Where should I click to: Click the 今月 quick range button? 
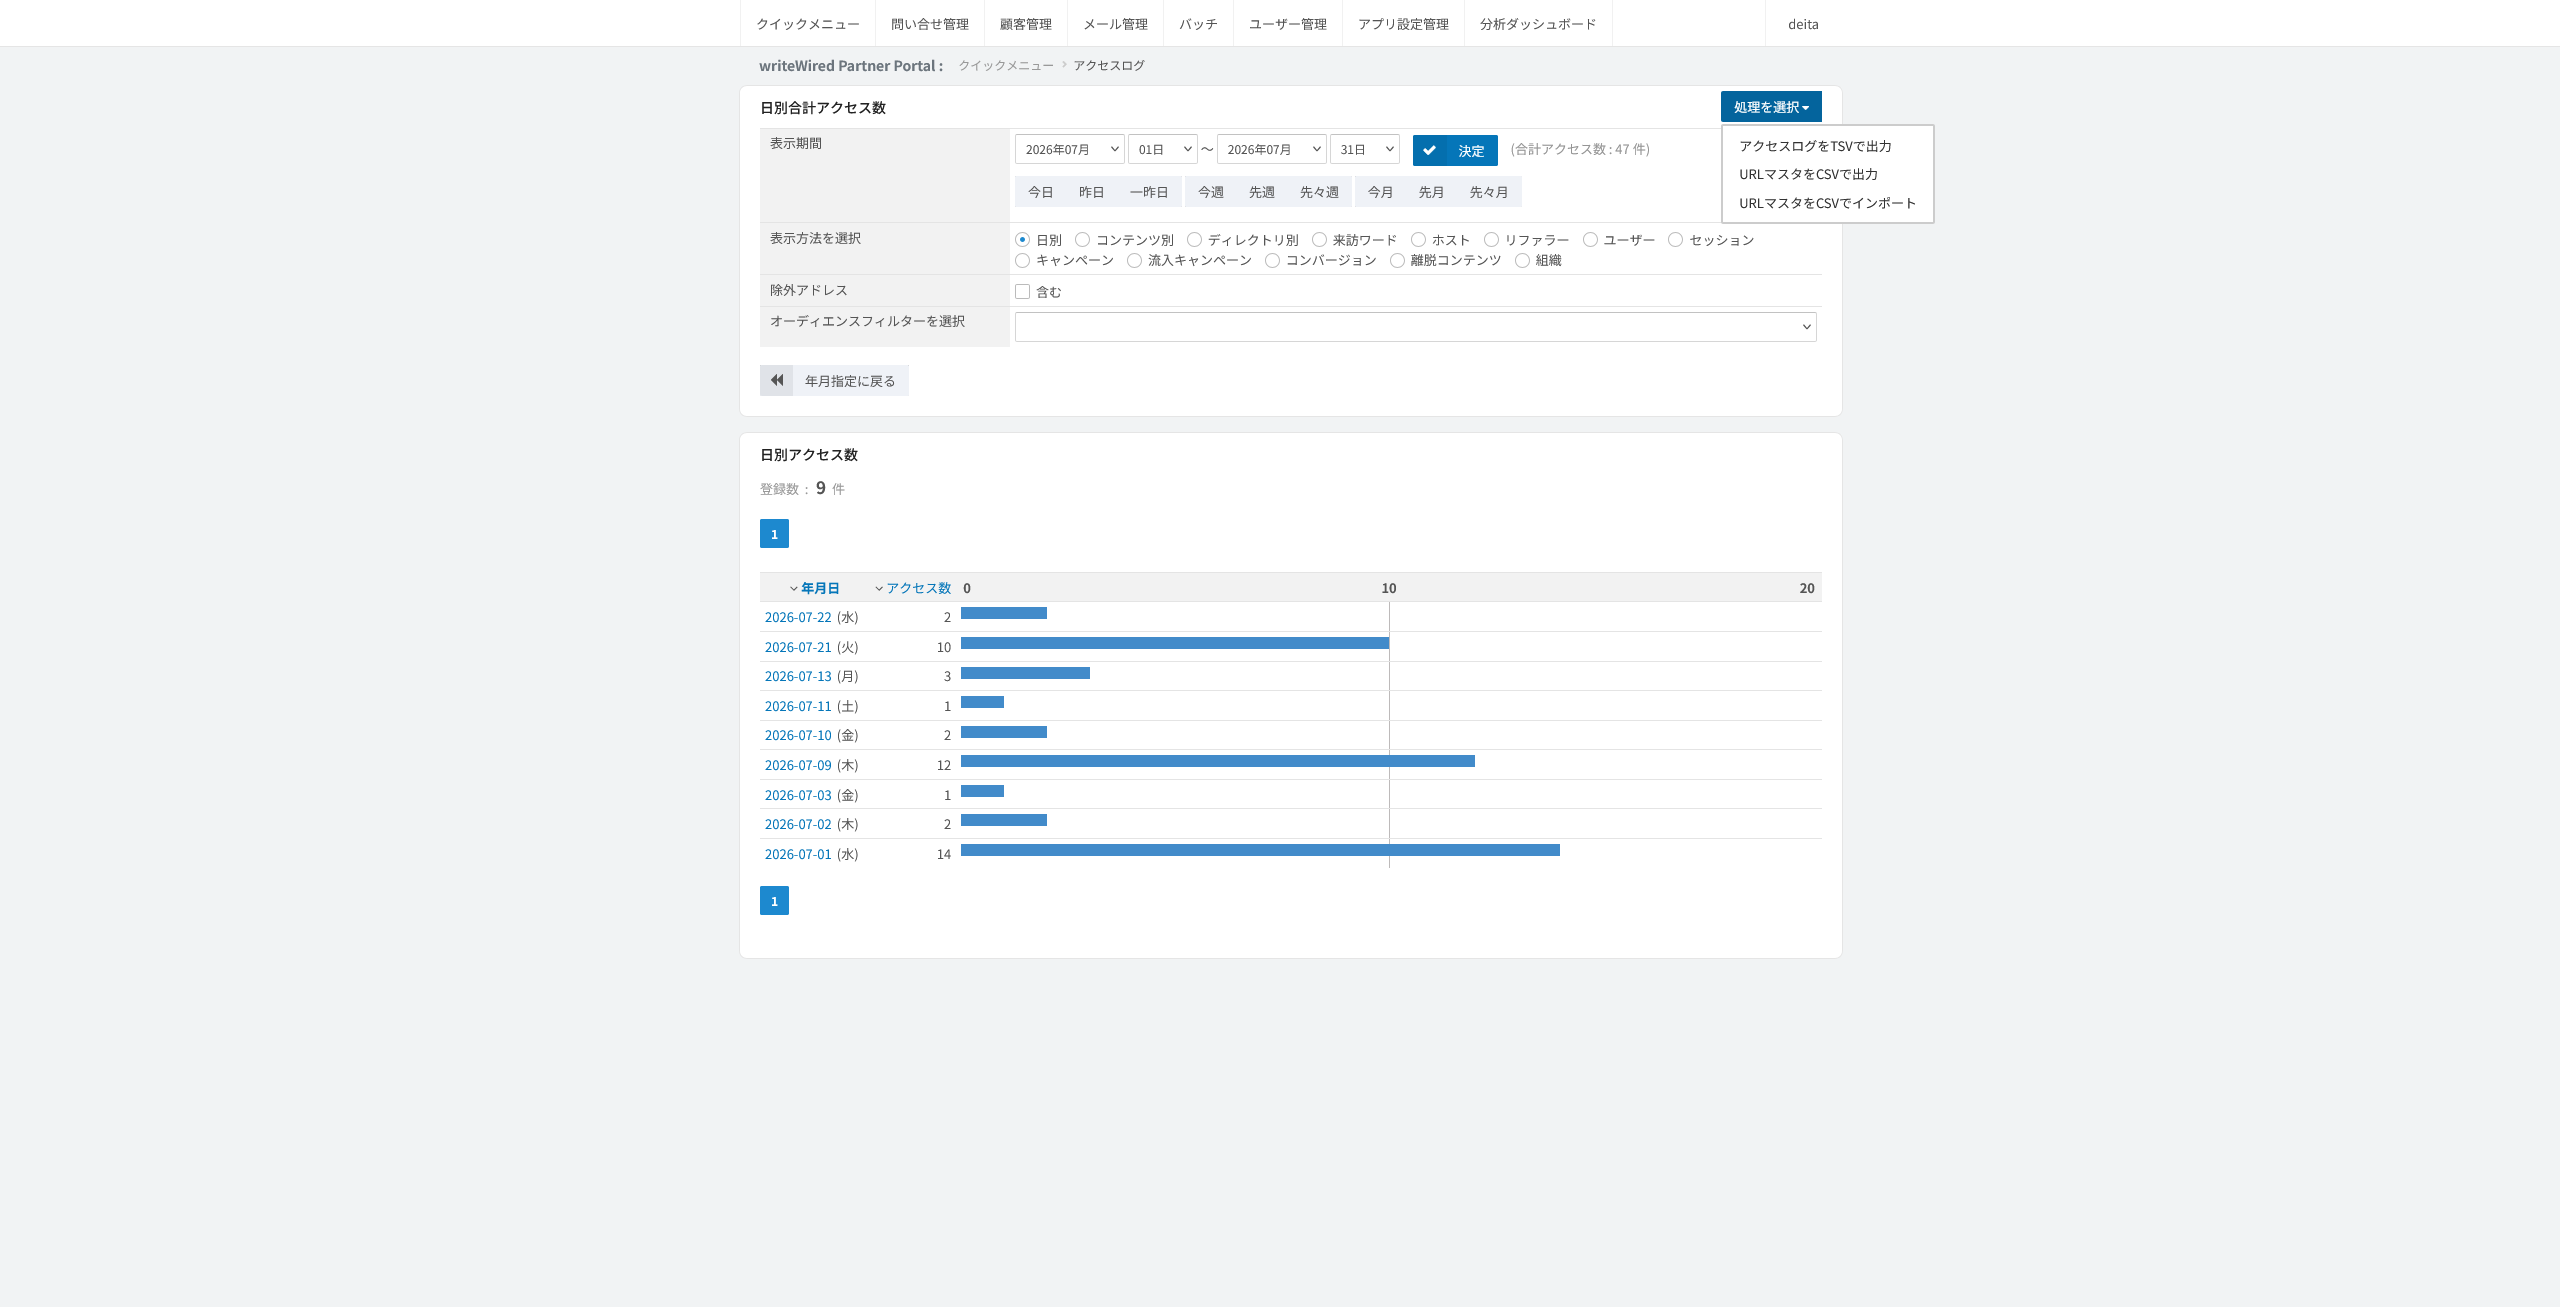[1381, 192]
